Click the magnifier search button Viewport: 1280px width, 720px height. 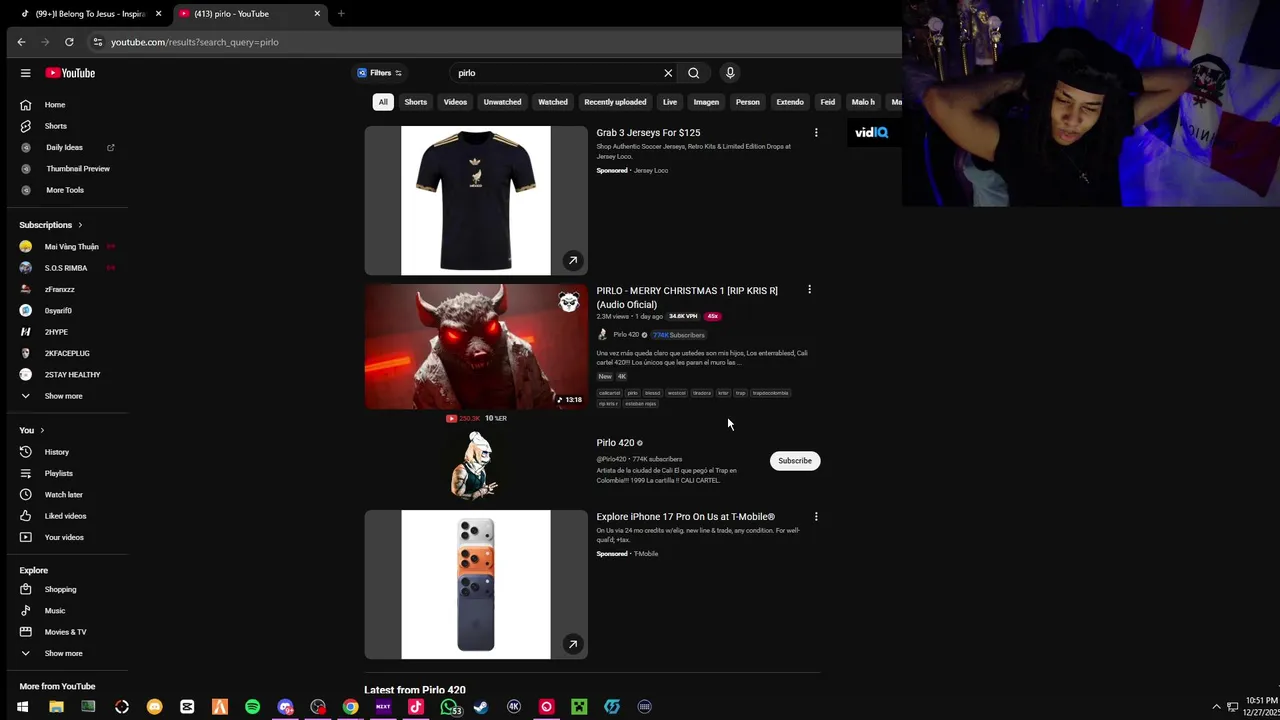click(x=693, y=73)
